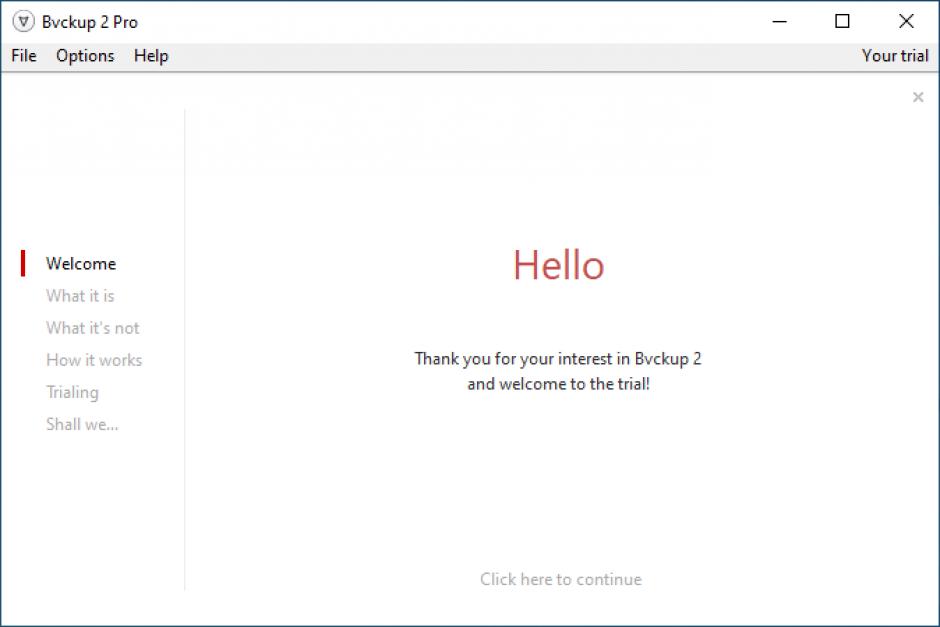Click the Your trial menu item
The height and width of the screenshot is (627, 940).
[895, 56]
